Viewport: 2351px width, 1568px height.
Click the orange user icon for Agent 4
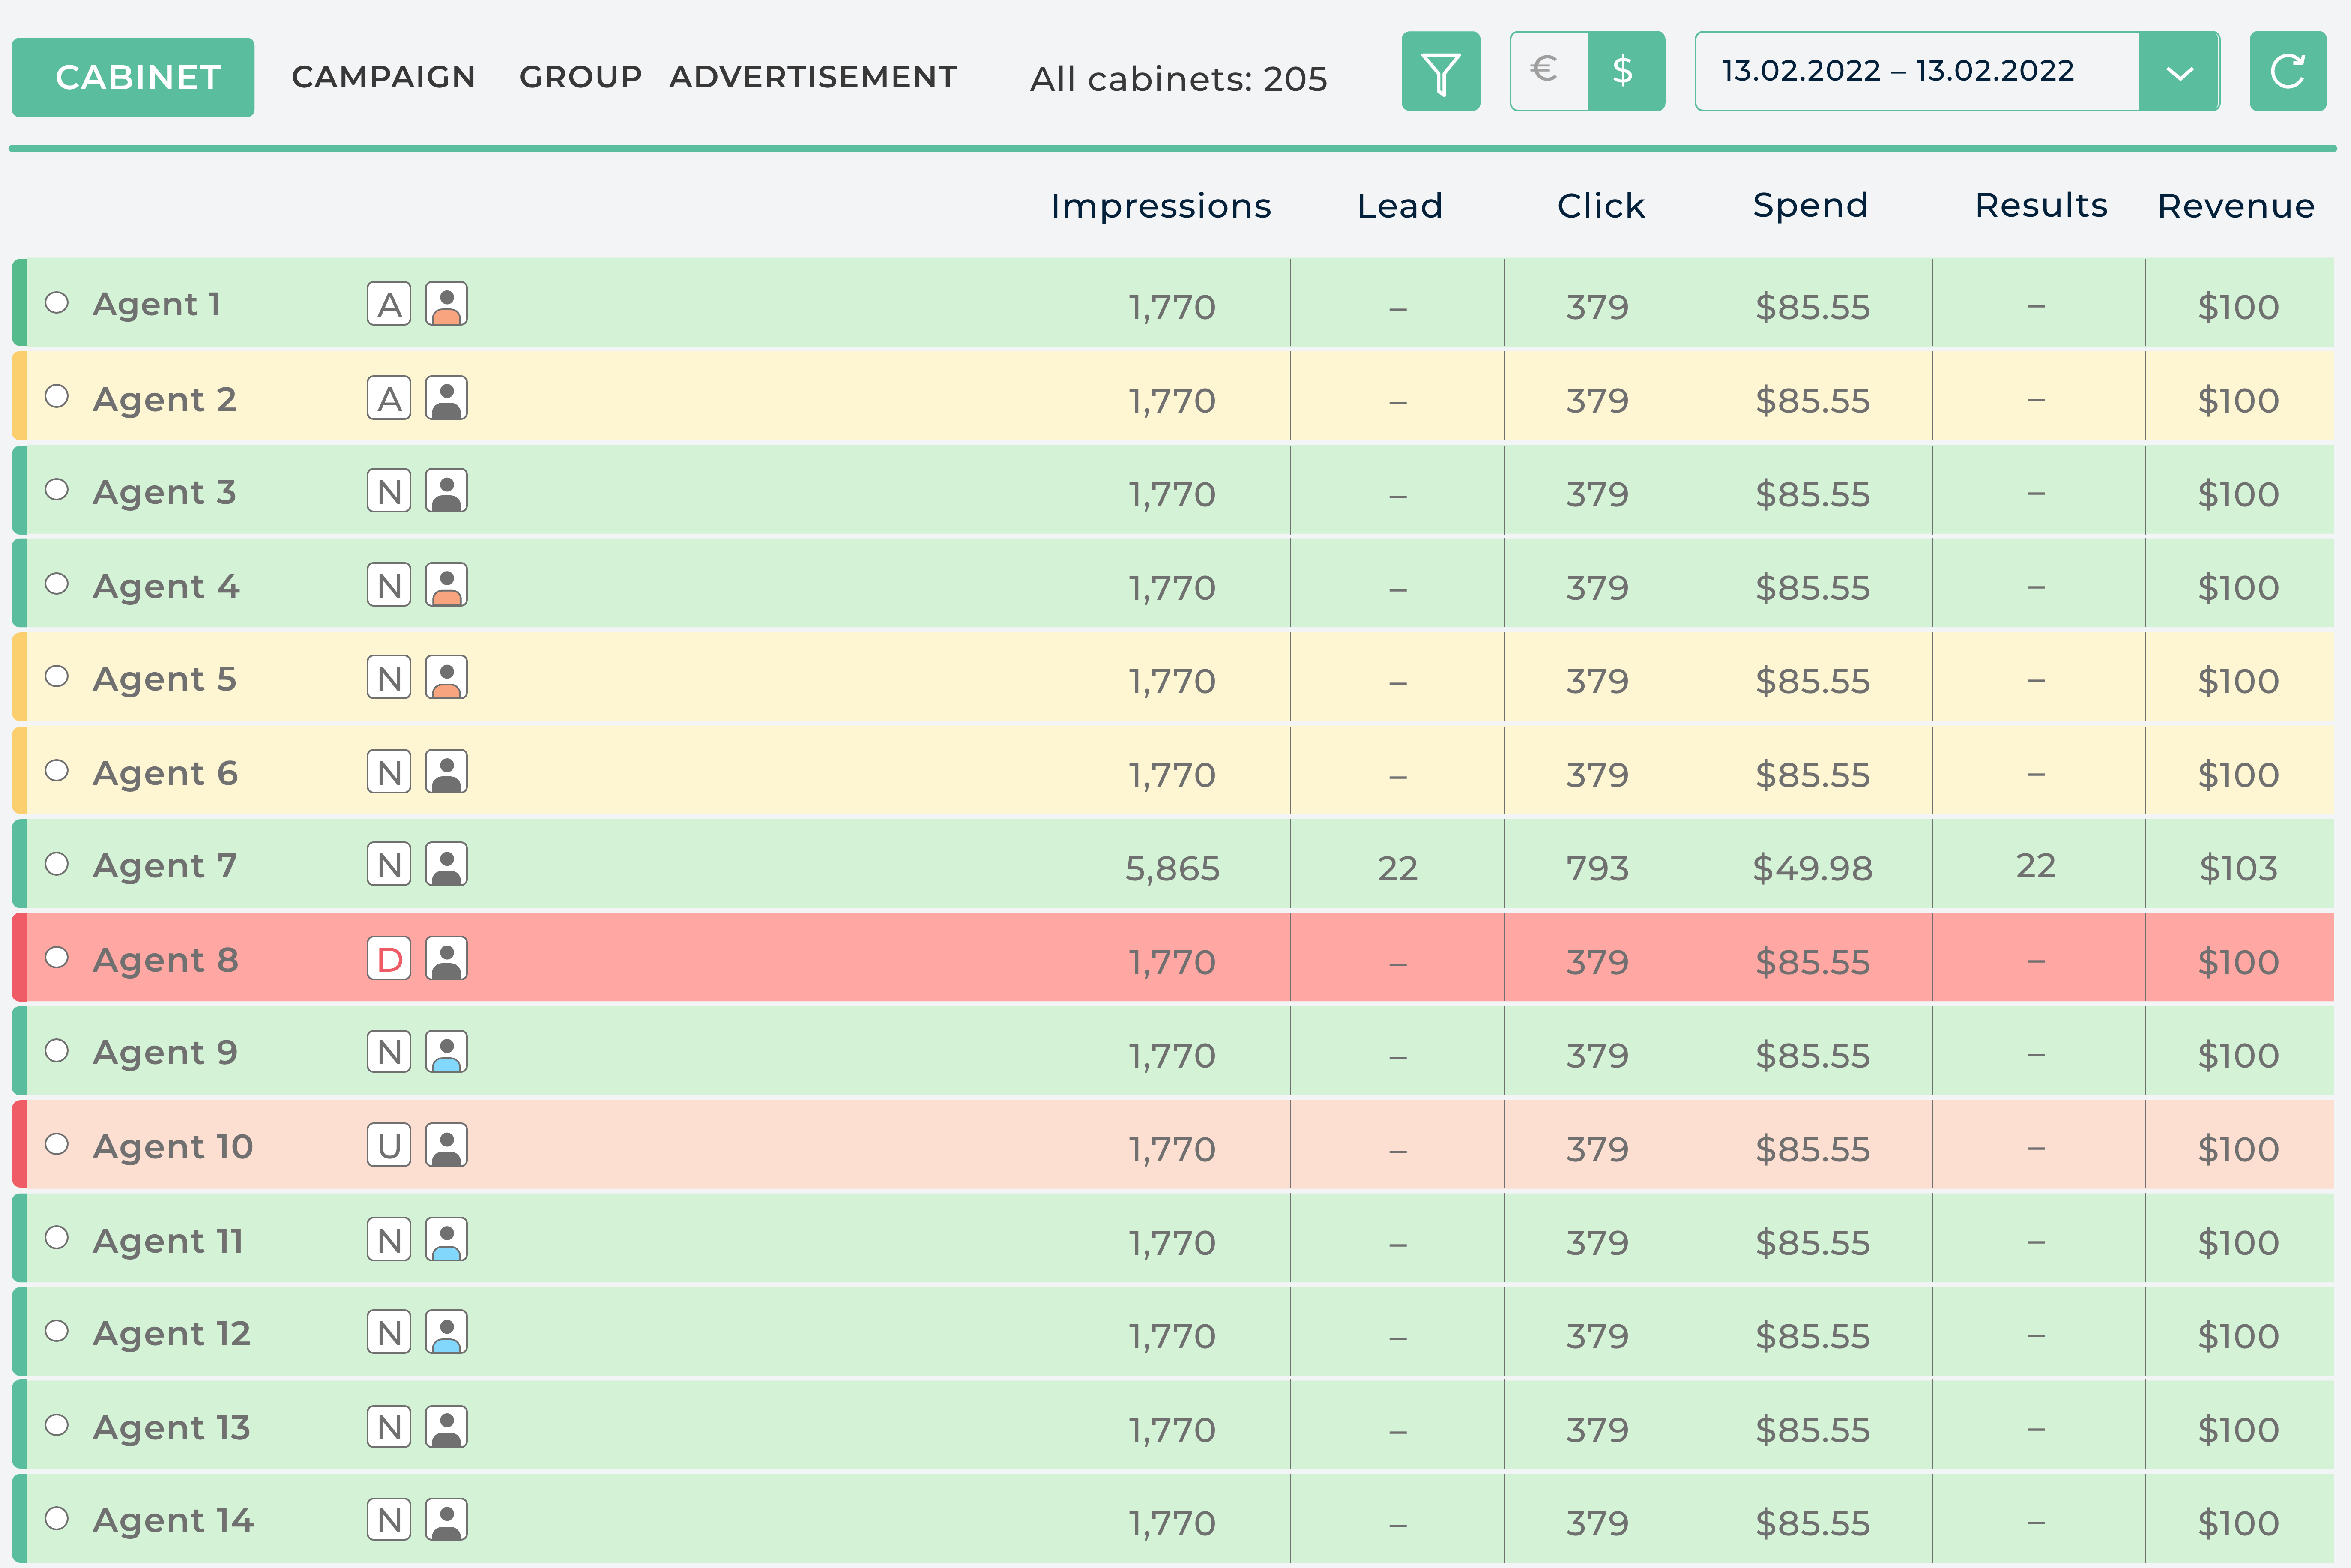446,585
